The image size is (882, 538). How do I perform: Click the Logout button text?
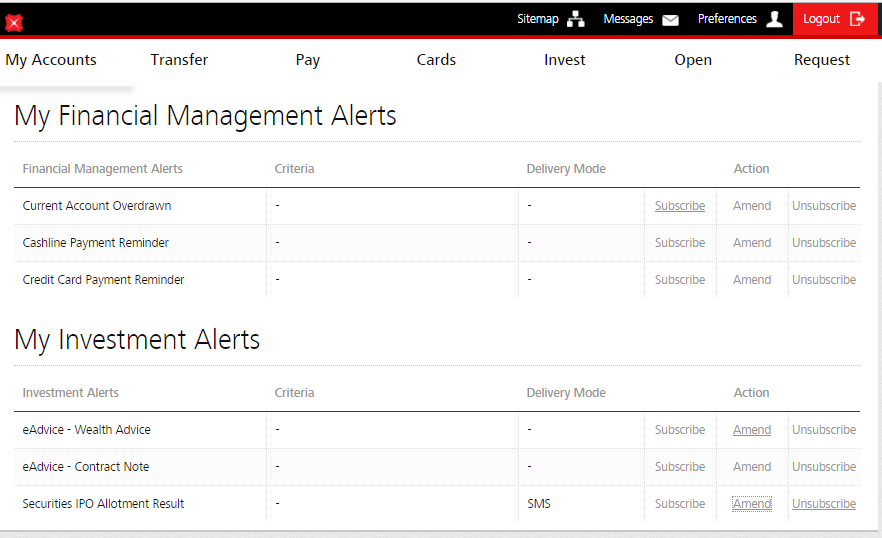point(821,19)
